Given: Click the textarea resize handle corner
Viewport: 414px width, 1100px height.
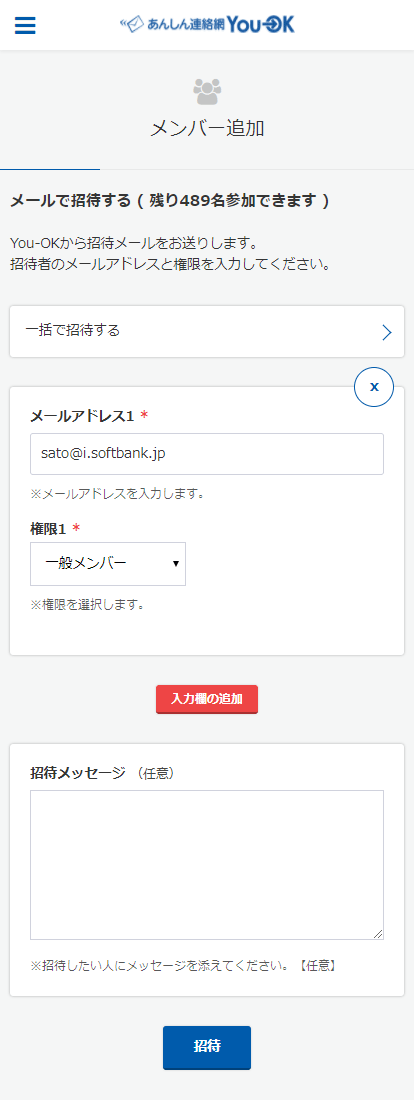Looking at the screenshot, I should [x=378, y=934].
